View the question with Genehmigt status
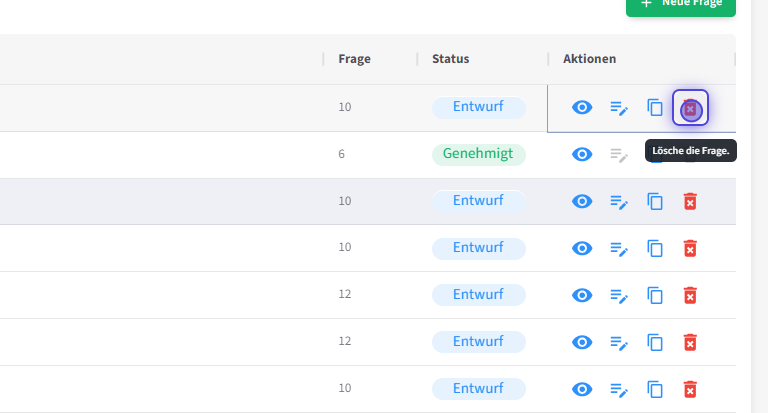The width and height of the screenshot is (768, 413). 582,154
